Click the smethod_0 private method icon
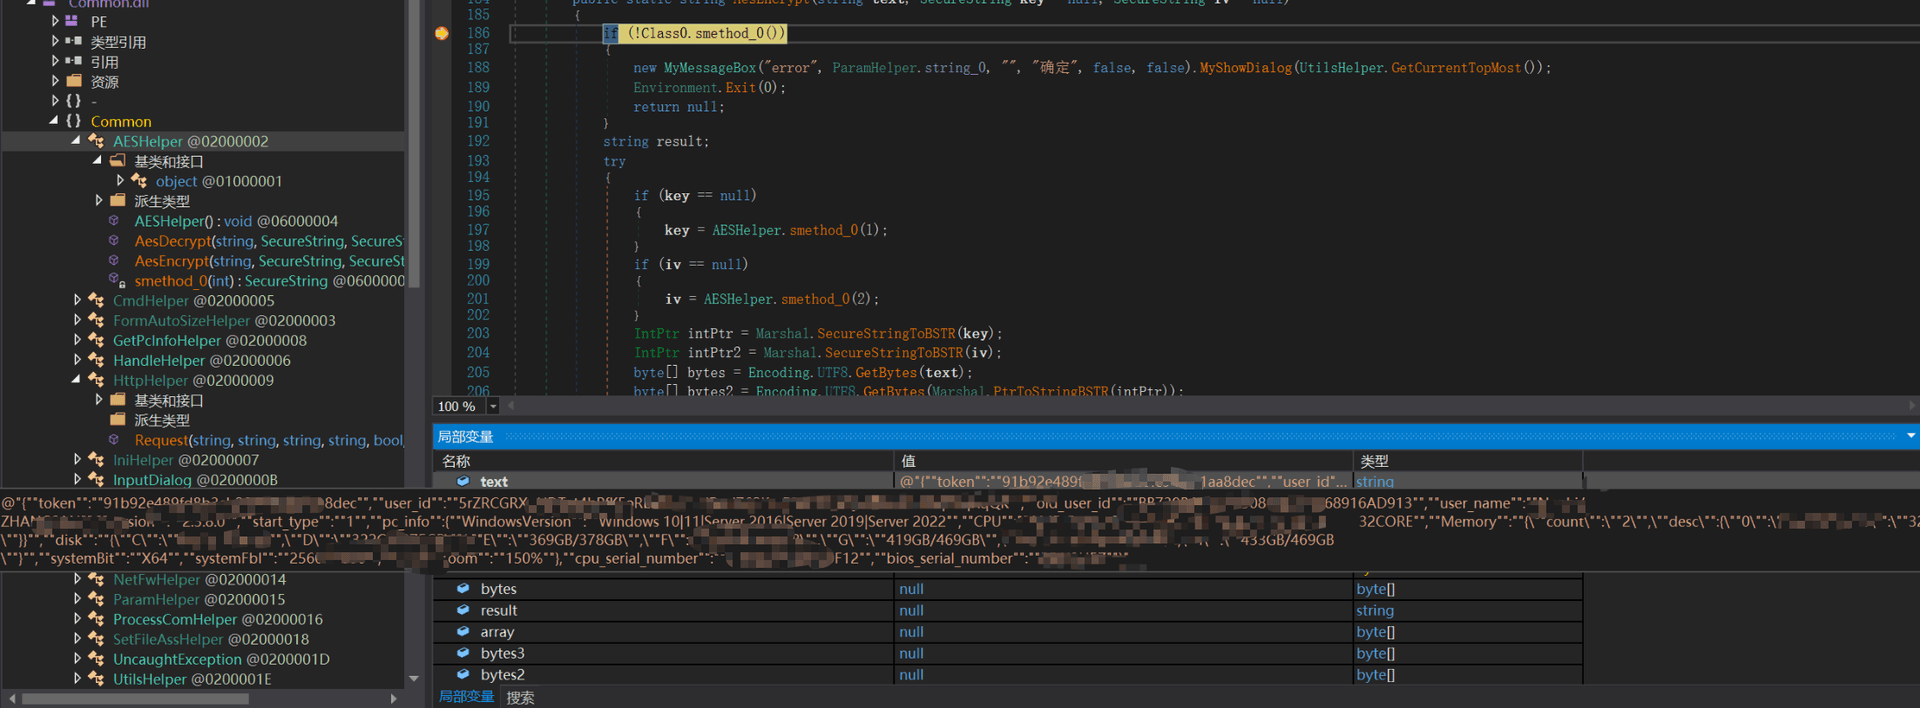Image resolution: width=1920 pixels, height=708 pixels. [x=116, y=281]
